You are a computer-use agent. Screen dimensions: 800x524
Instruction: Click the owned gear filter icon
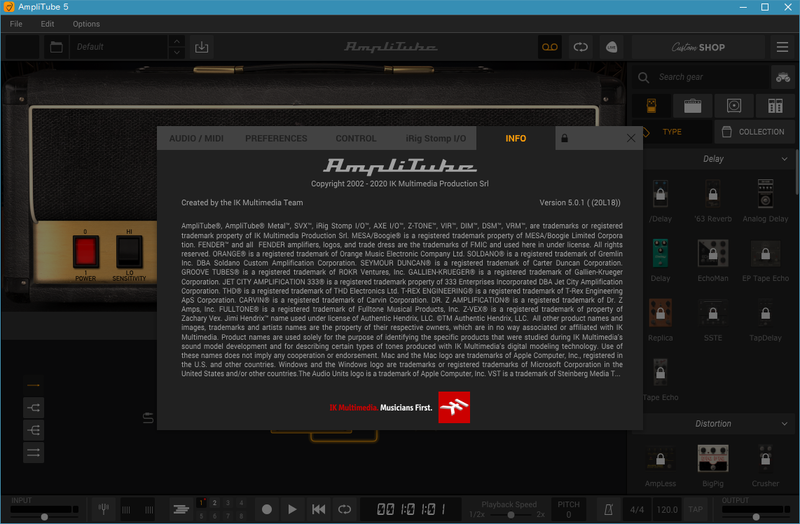(x=783, y=77)
